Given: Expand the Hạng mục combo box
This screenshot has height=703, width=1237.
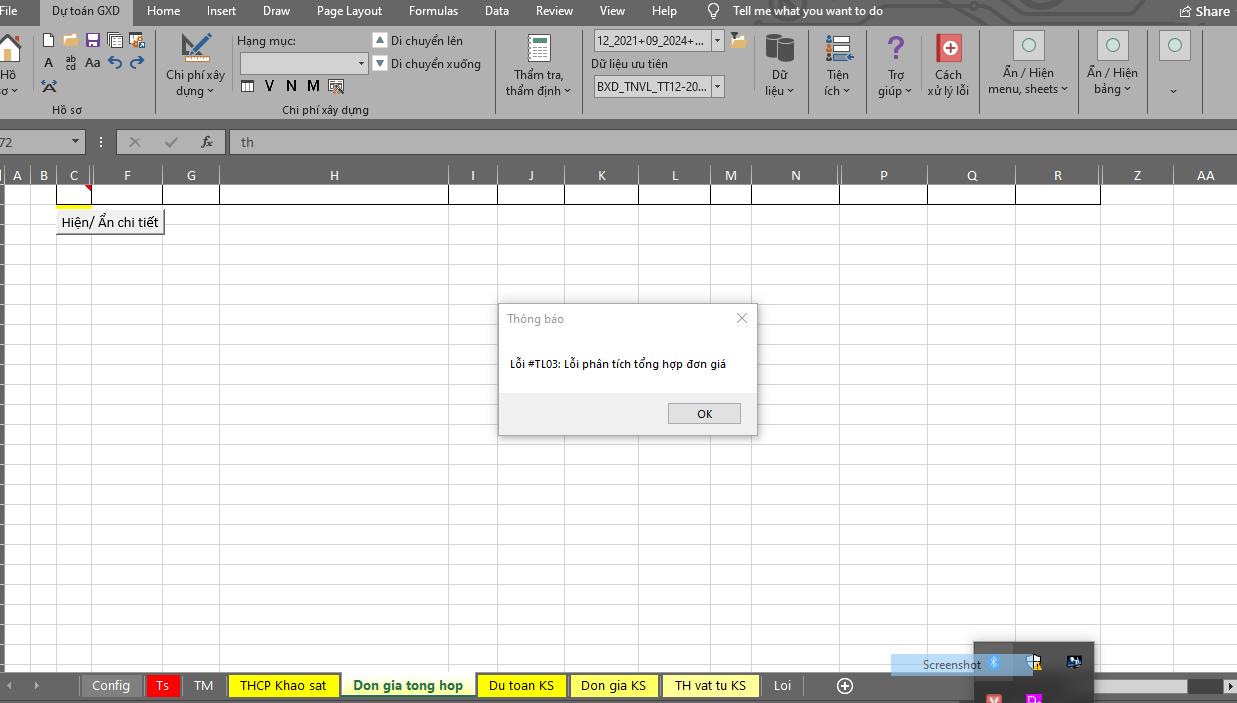Looking at the screenshot, I should coord(361,64).
